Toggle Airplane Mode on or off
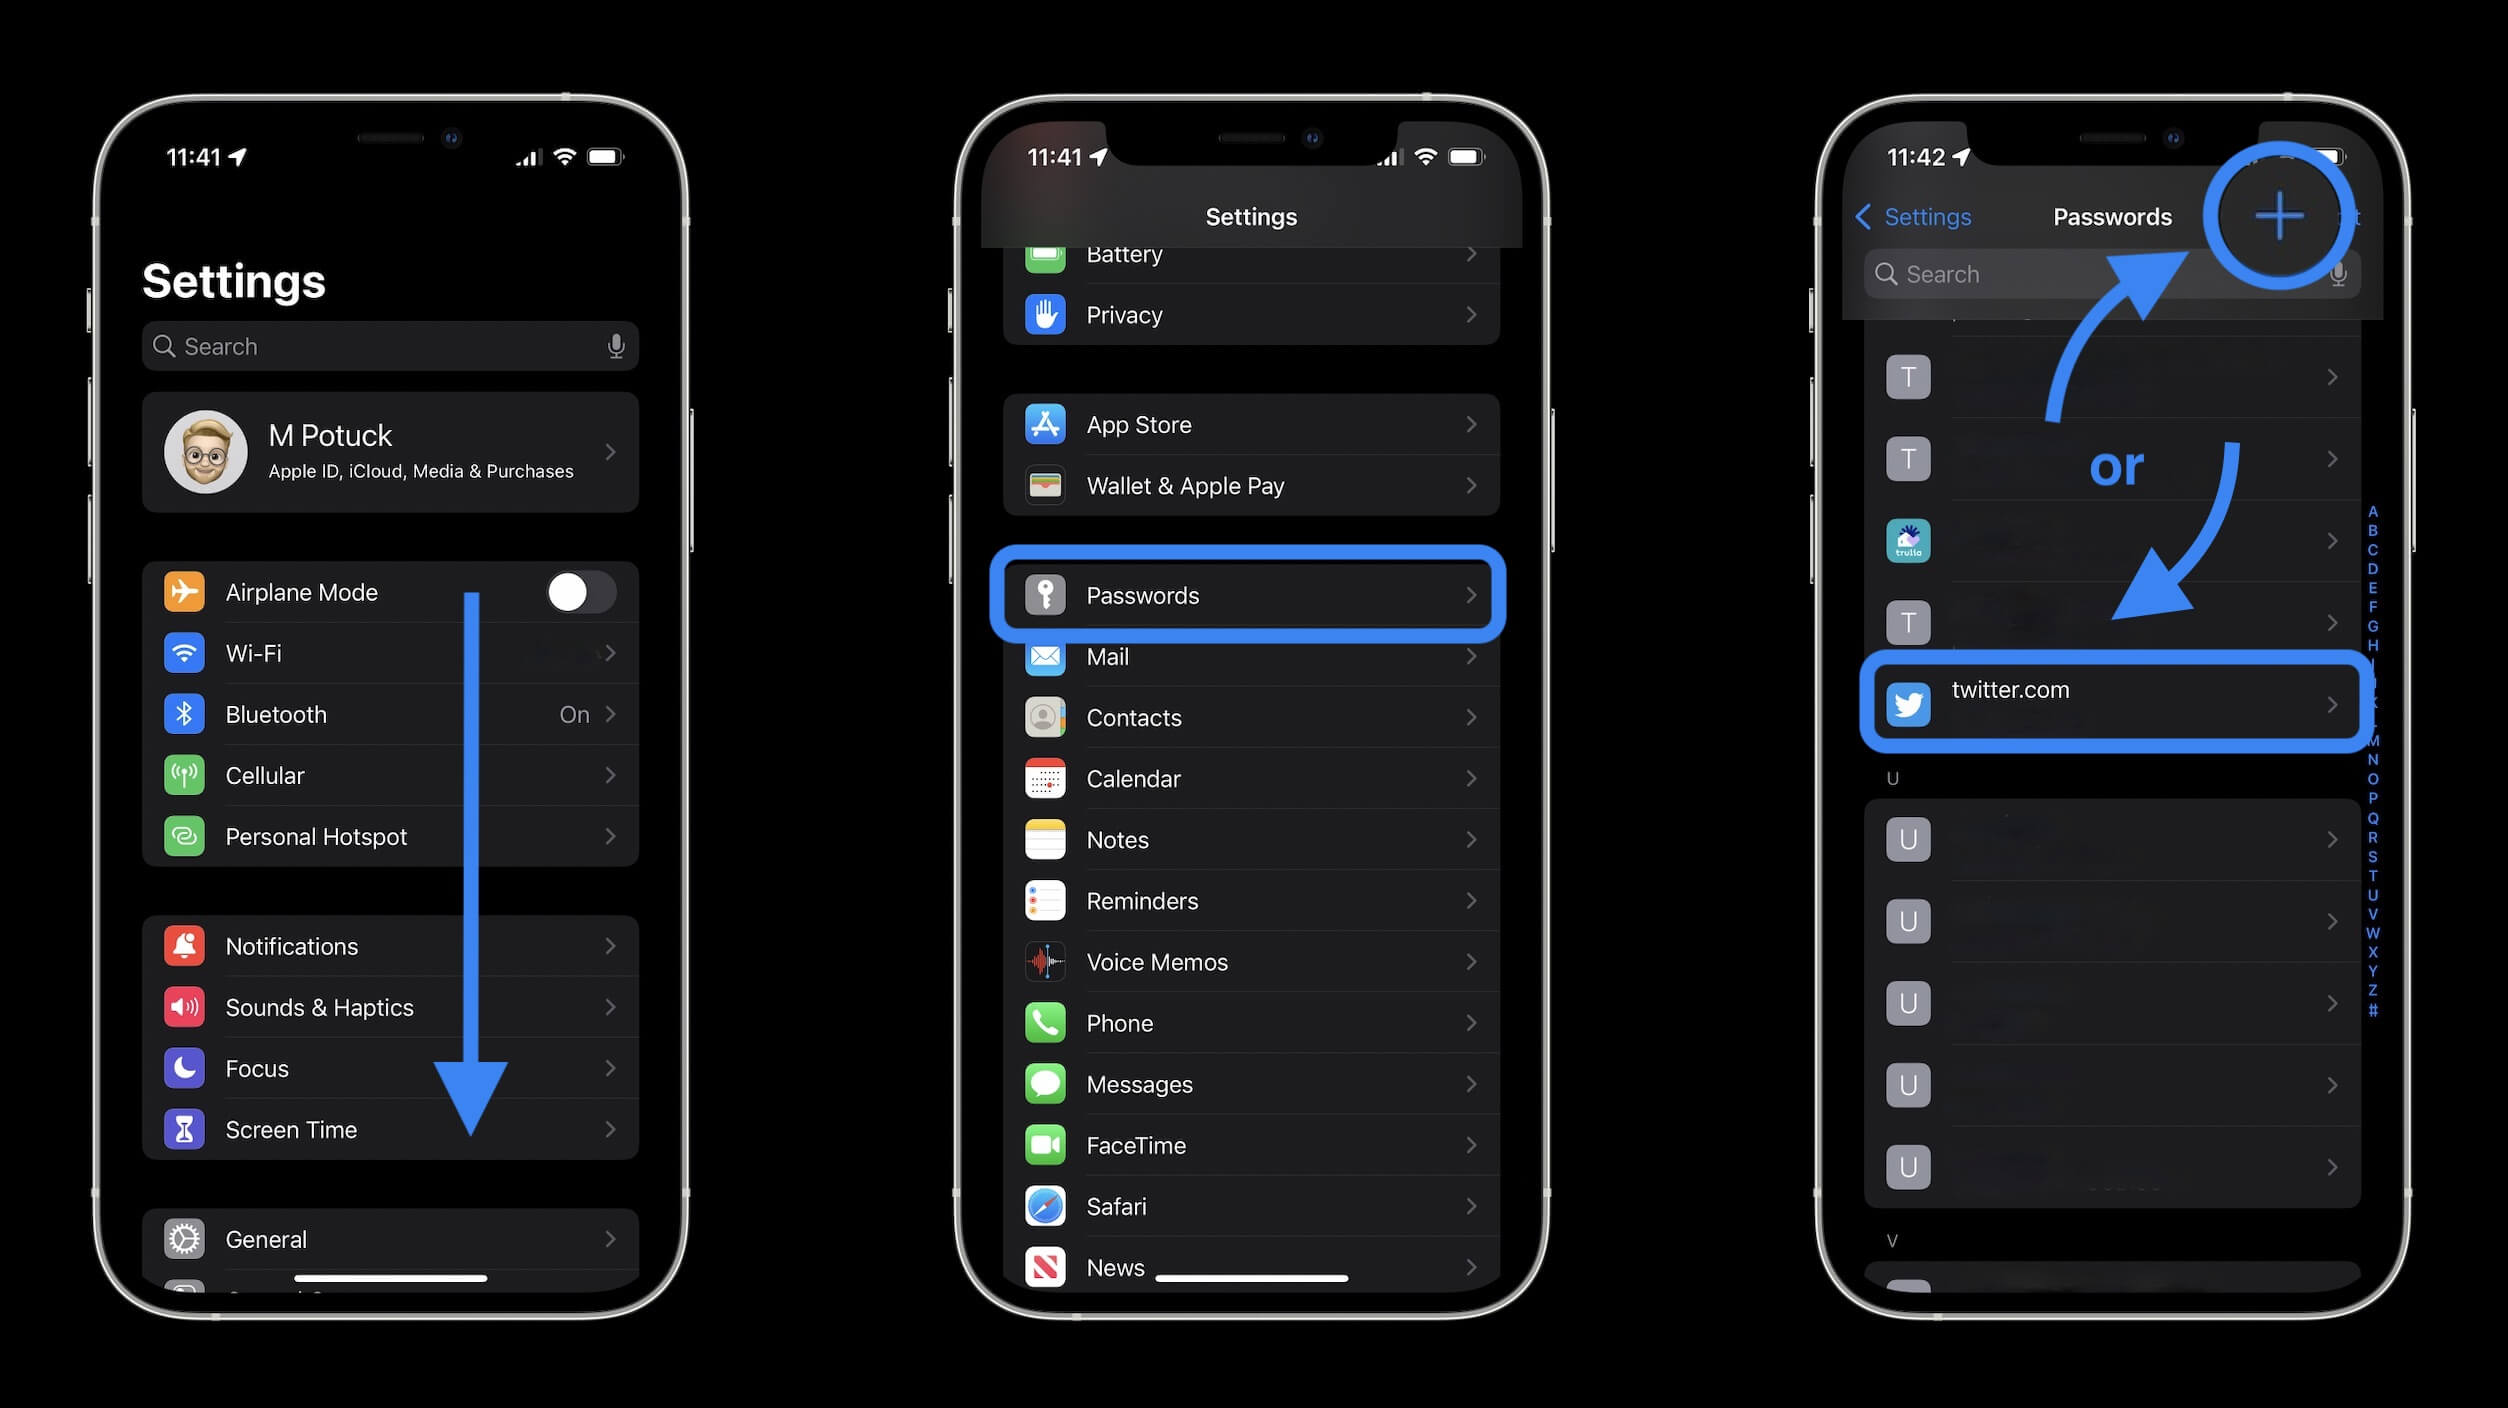 point(580,593)
